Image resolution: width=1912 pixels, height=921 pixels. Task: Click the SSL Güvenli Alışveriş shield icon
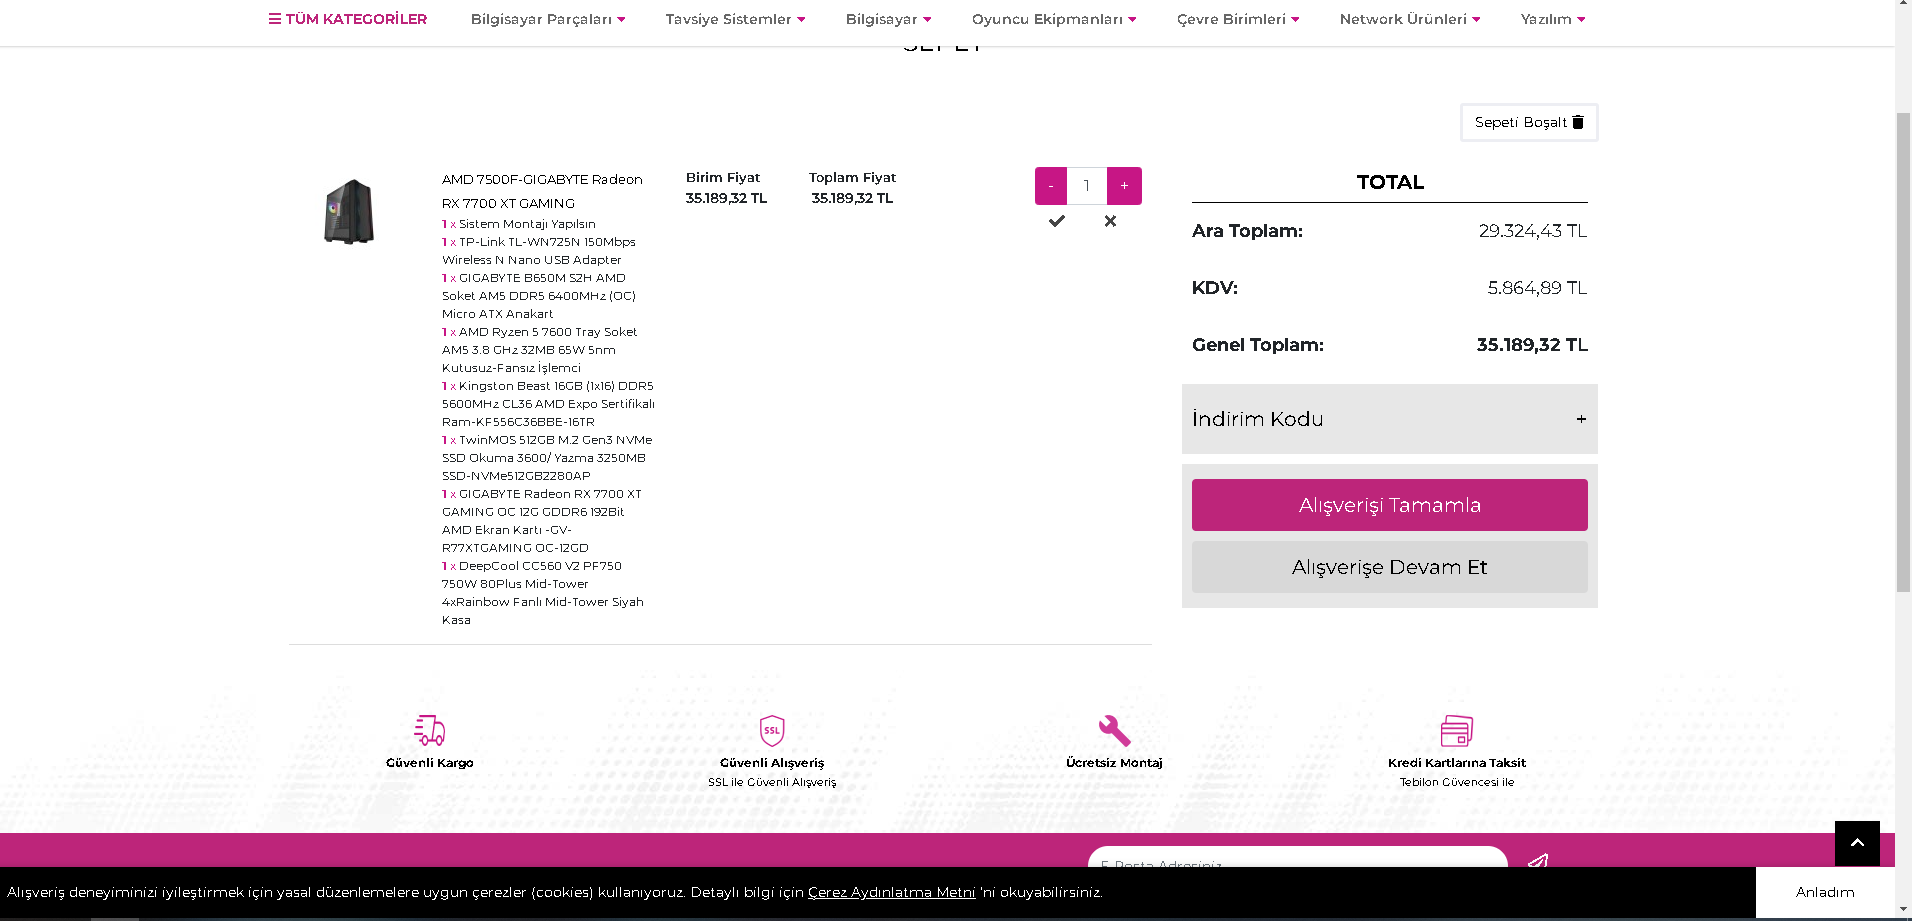772,731
